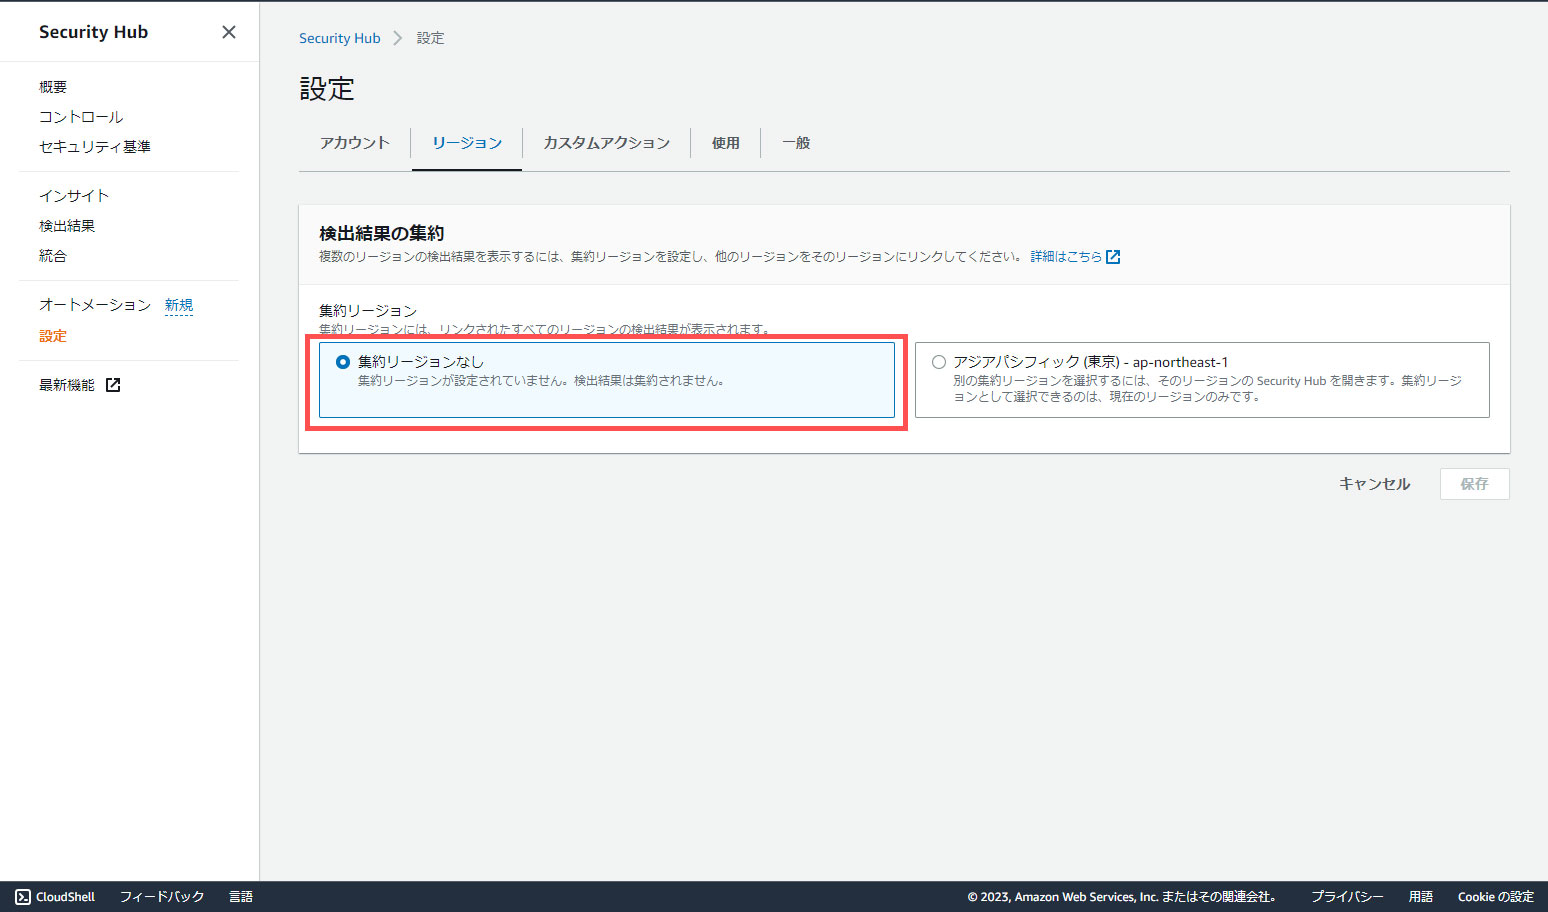1548x912 pixels.
Task: Go to 概要 in sidebar
Action: [53, 87]
